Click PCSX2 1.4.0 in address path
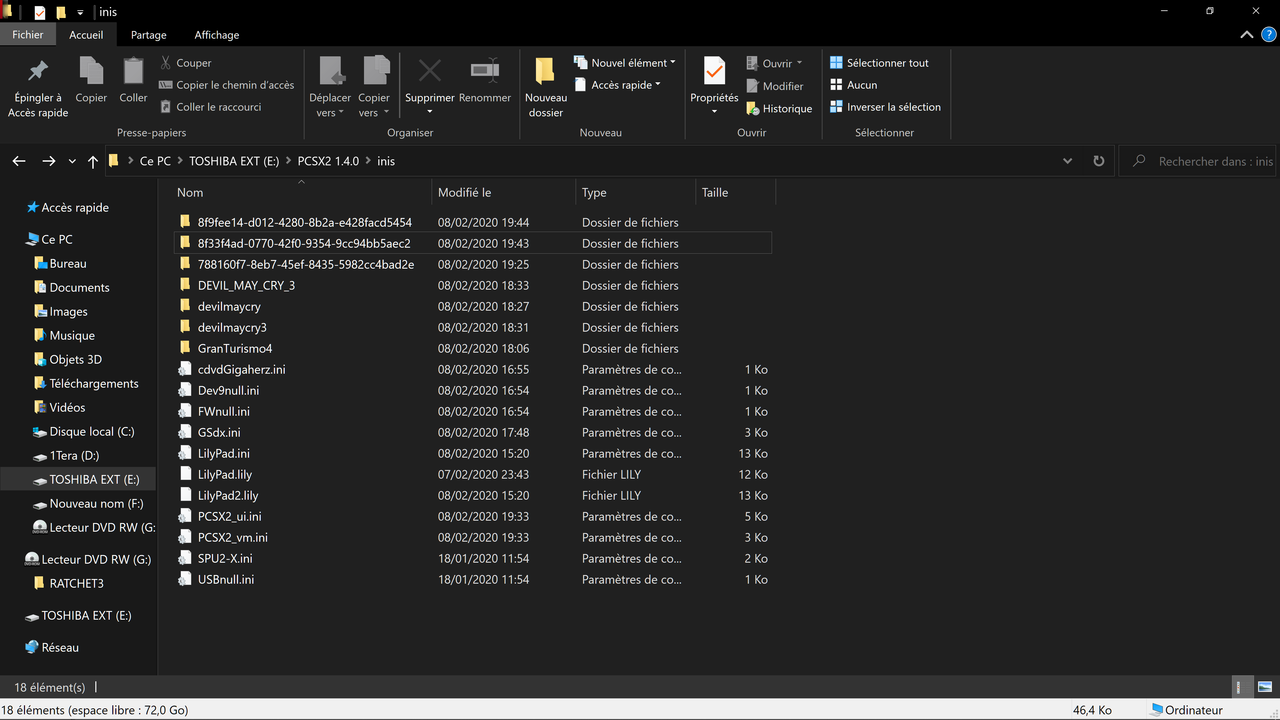This screenshot has height=720, width=1280. (328, 161)
